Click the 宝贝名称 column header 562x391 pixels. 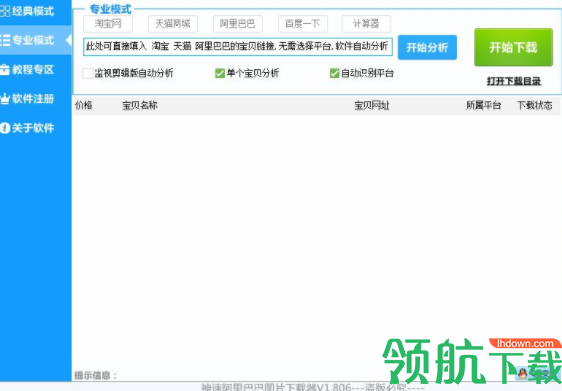pos(140,105)
